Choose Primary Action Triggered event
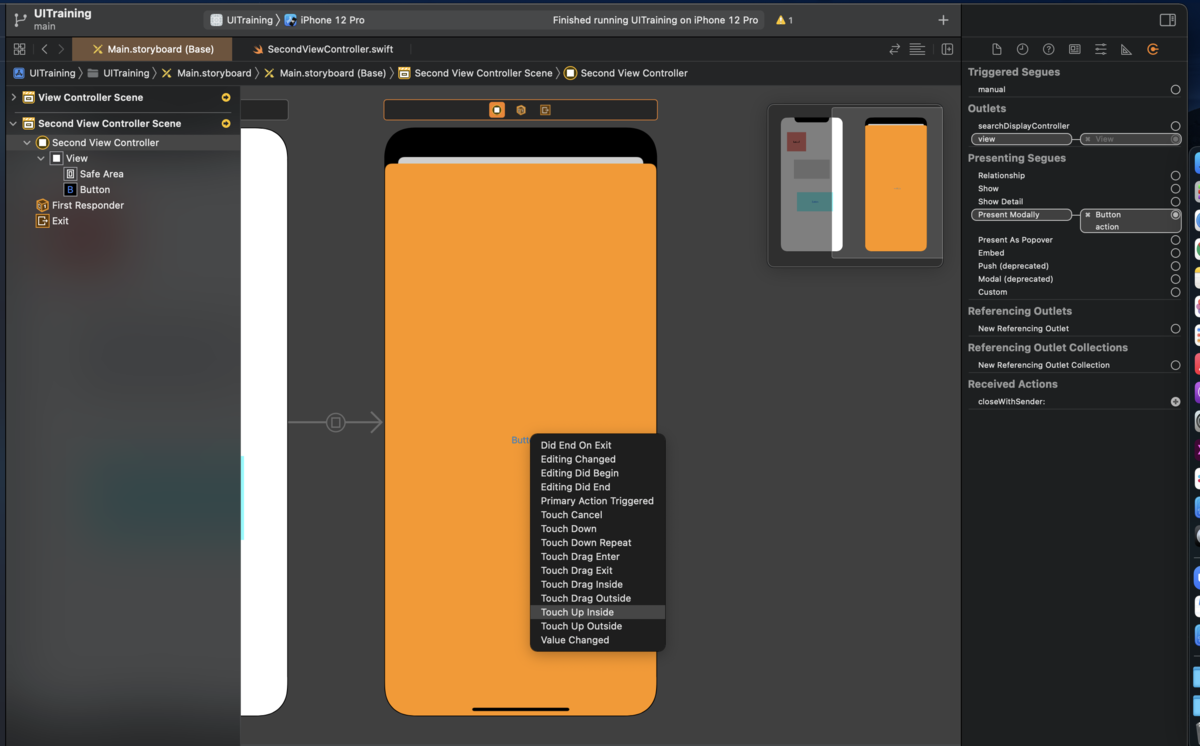Screen dimensions: 1200x746 click(x=597, y=501)
